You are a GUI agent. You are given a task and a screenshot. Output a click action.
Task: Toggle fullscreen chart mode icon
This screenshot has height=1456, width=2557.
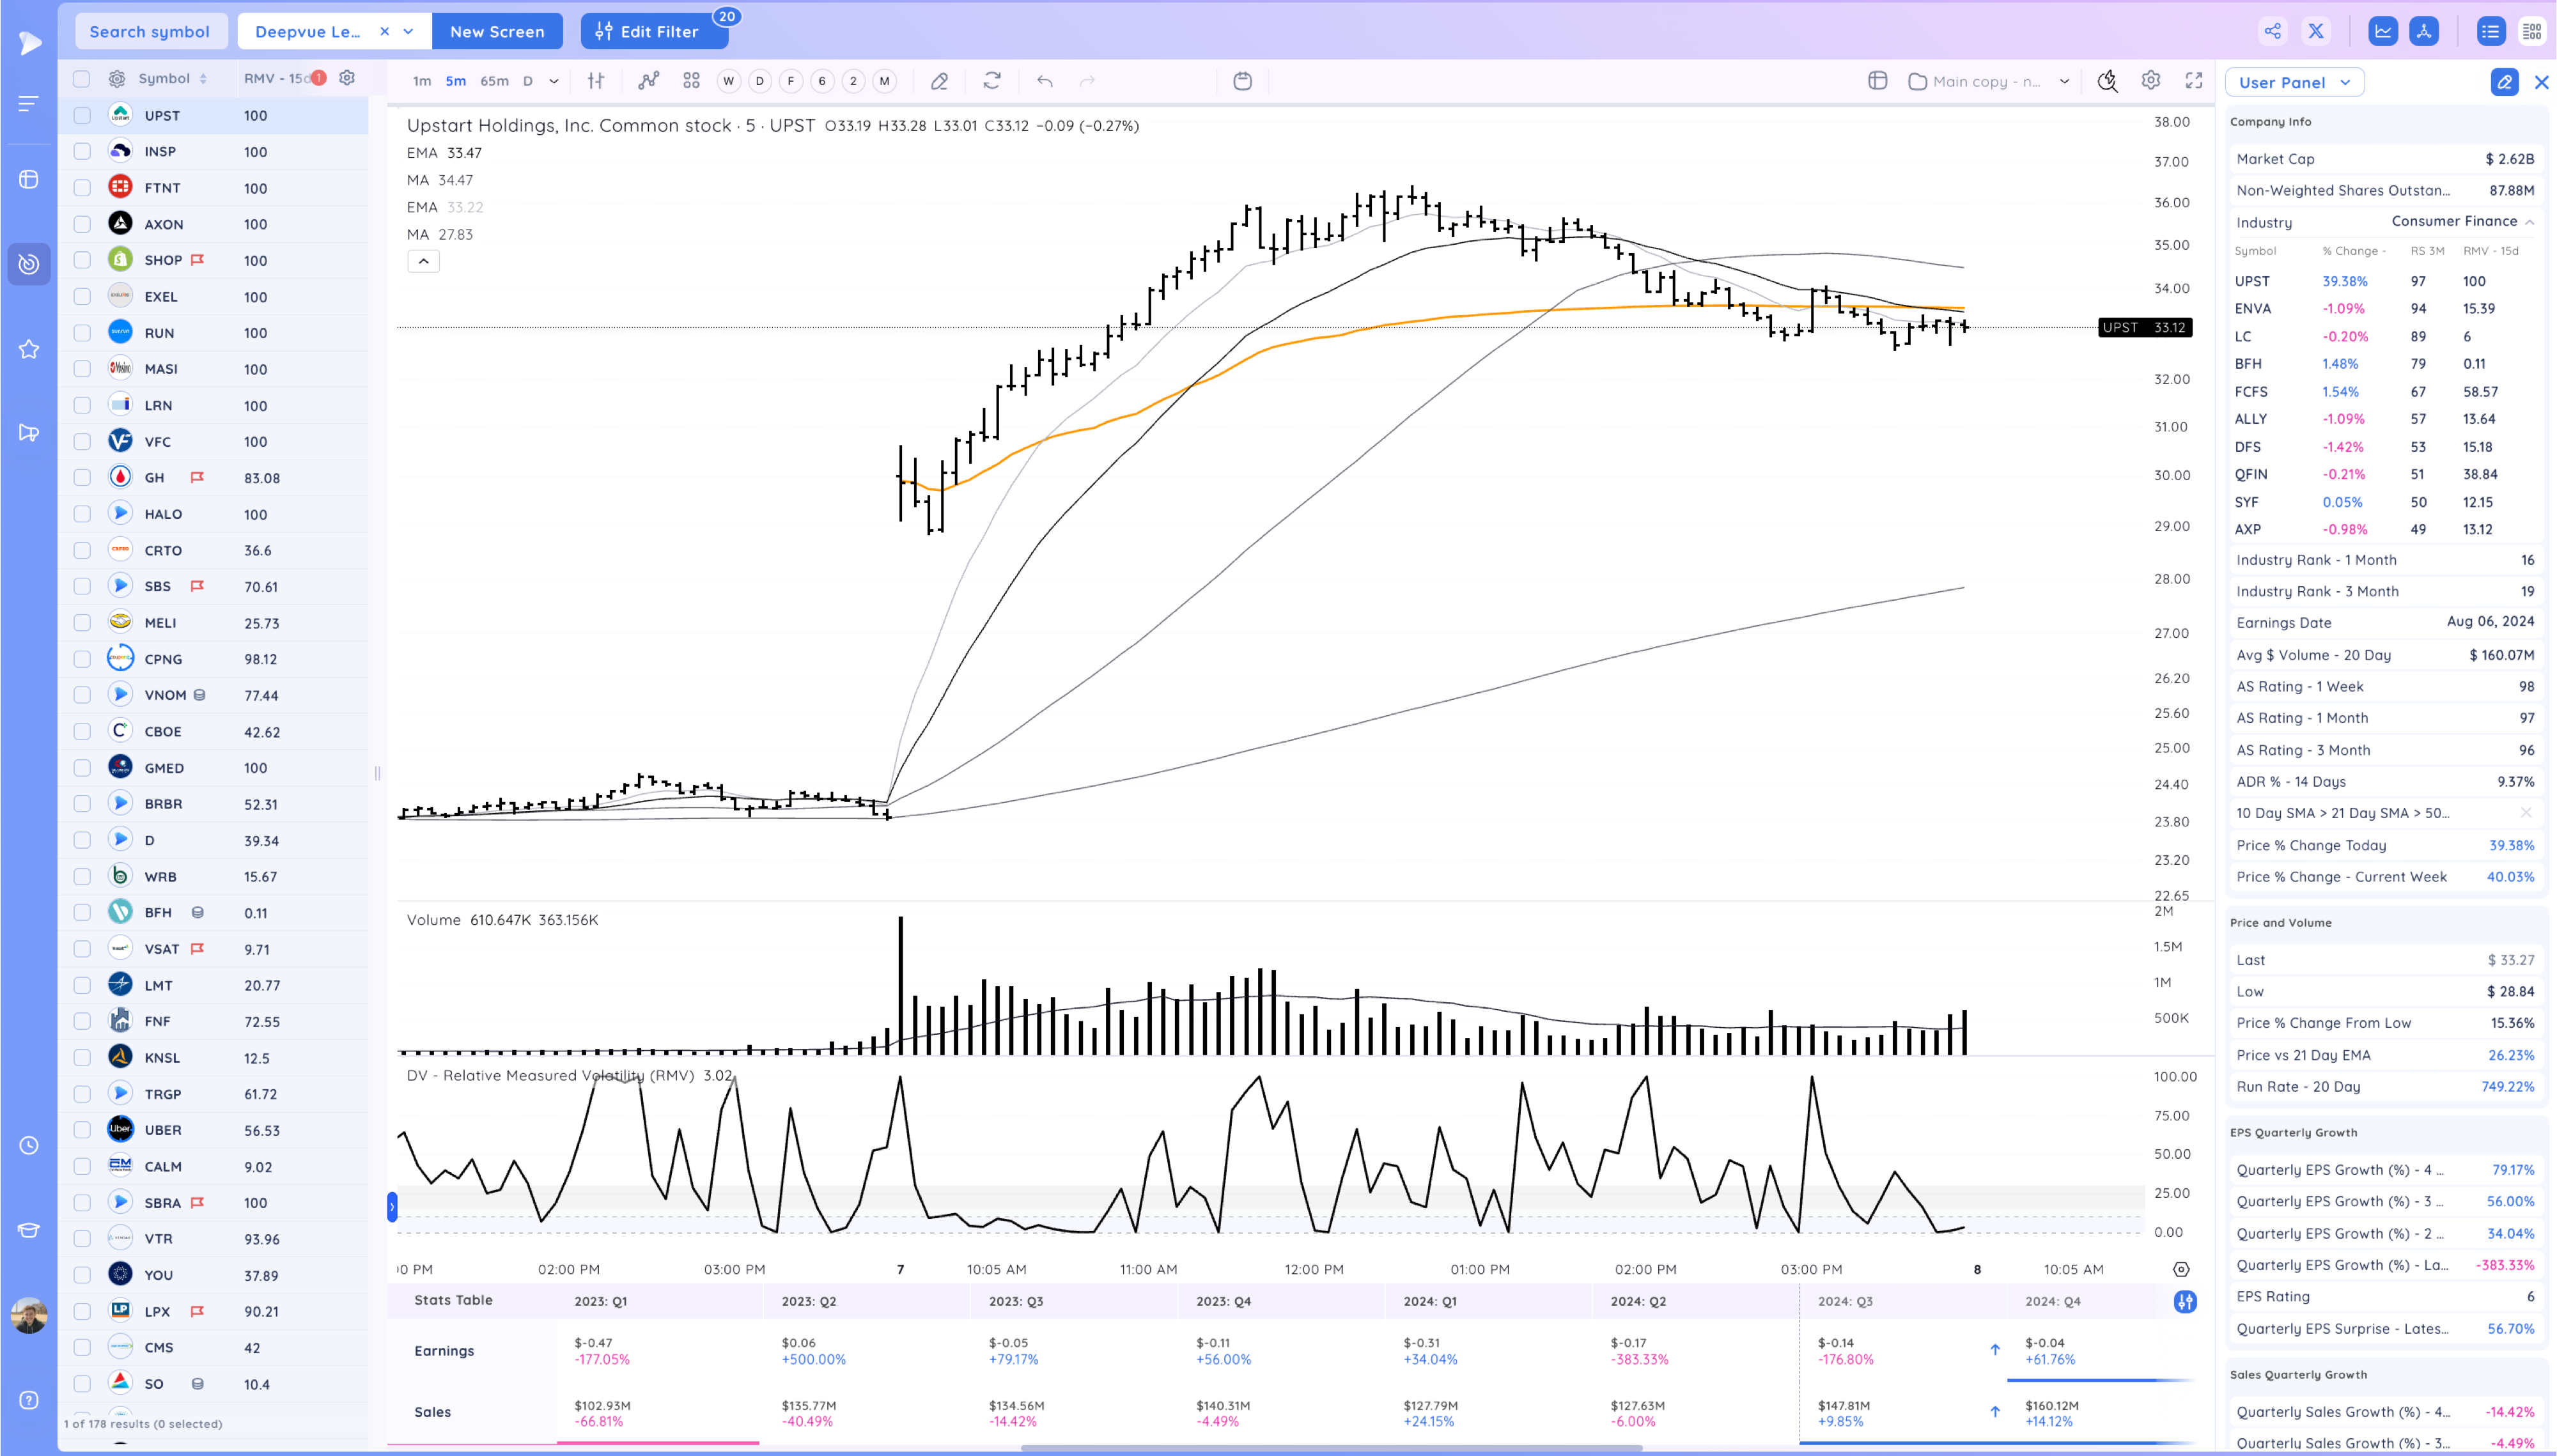[x=2194, y=81]
